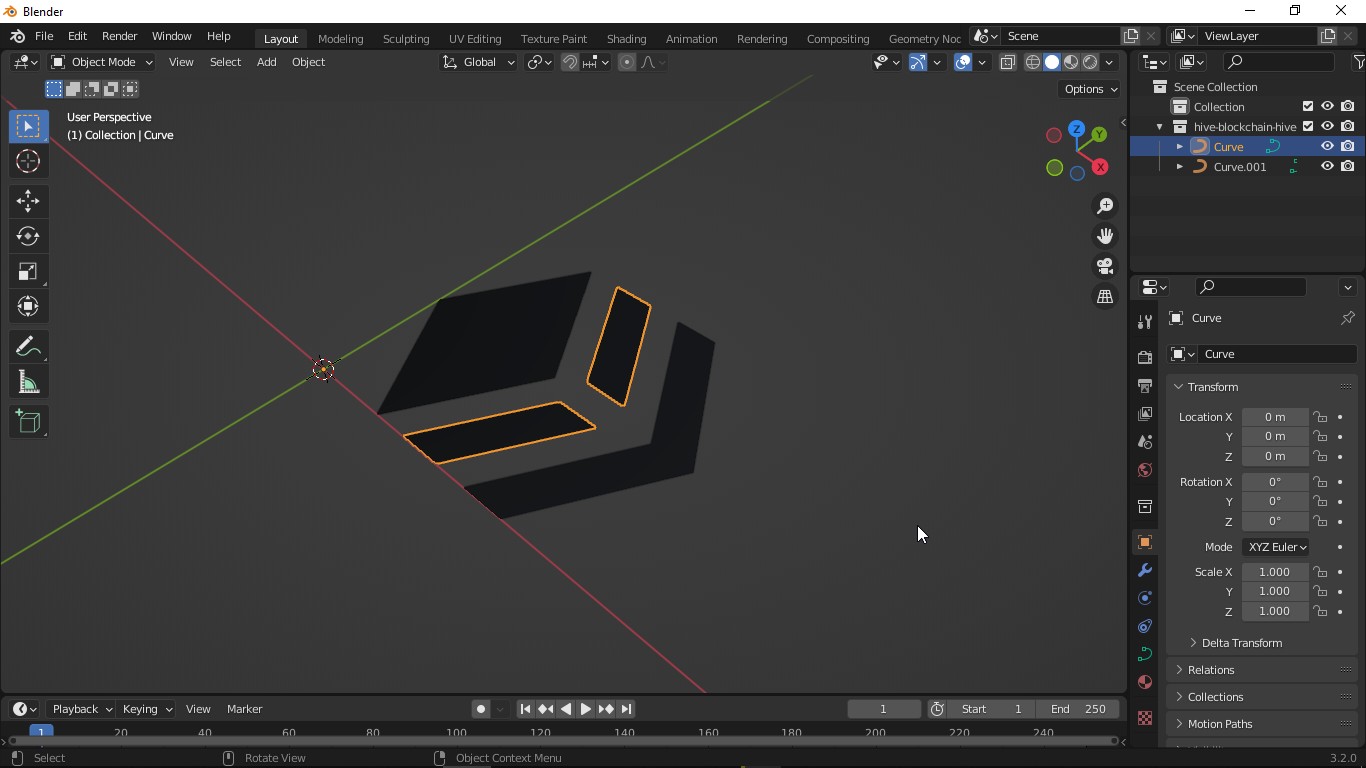This screenshot has width=1366, height=768.
Task: Open Global transform orientation dropdown
Action: tap(479, 62)
